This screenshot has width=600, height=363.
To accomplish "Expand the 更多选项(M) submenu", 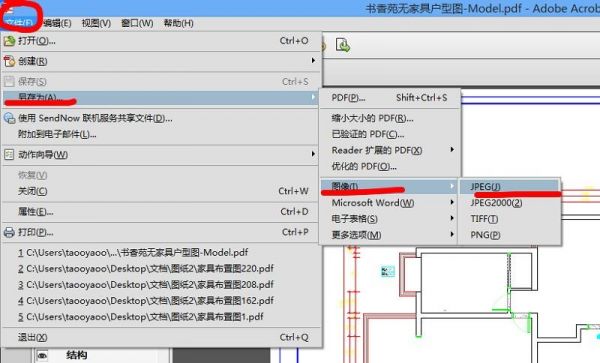I will [x=390, y=235].
